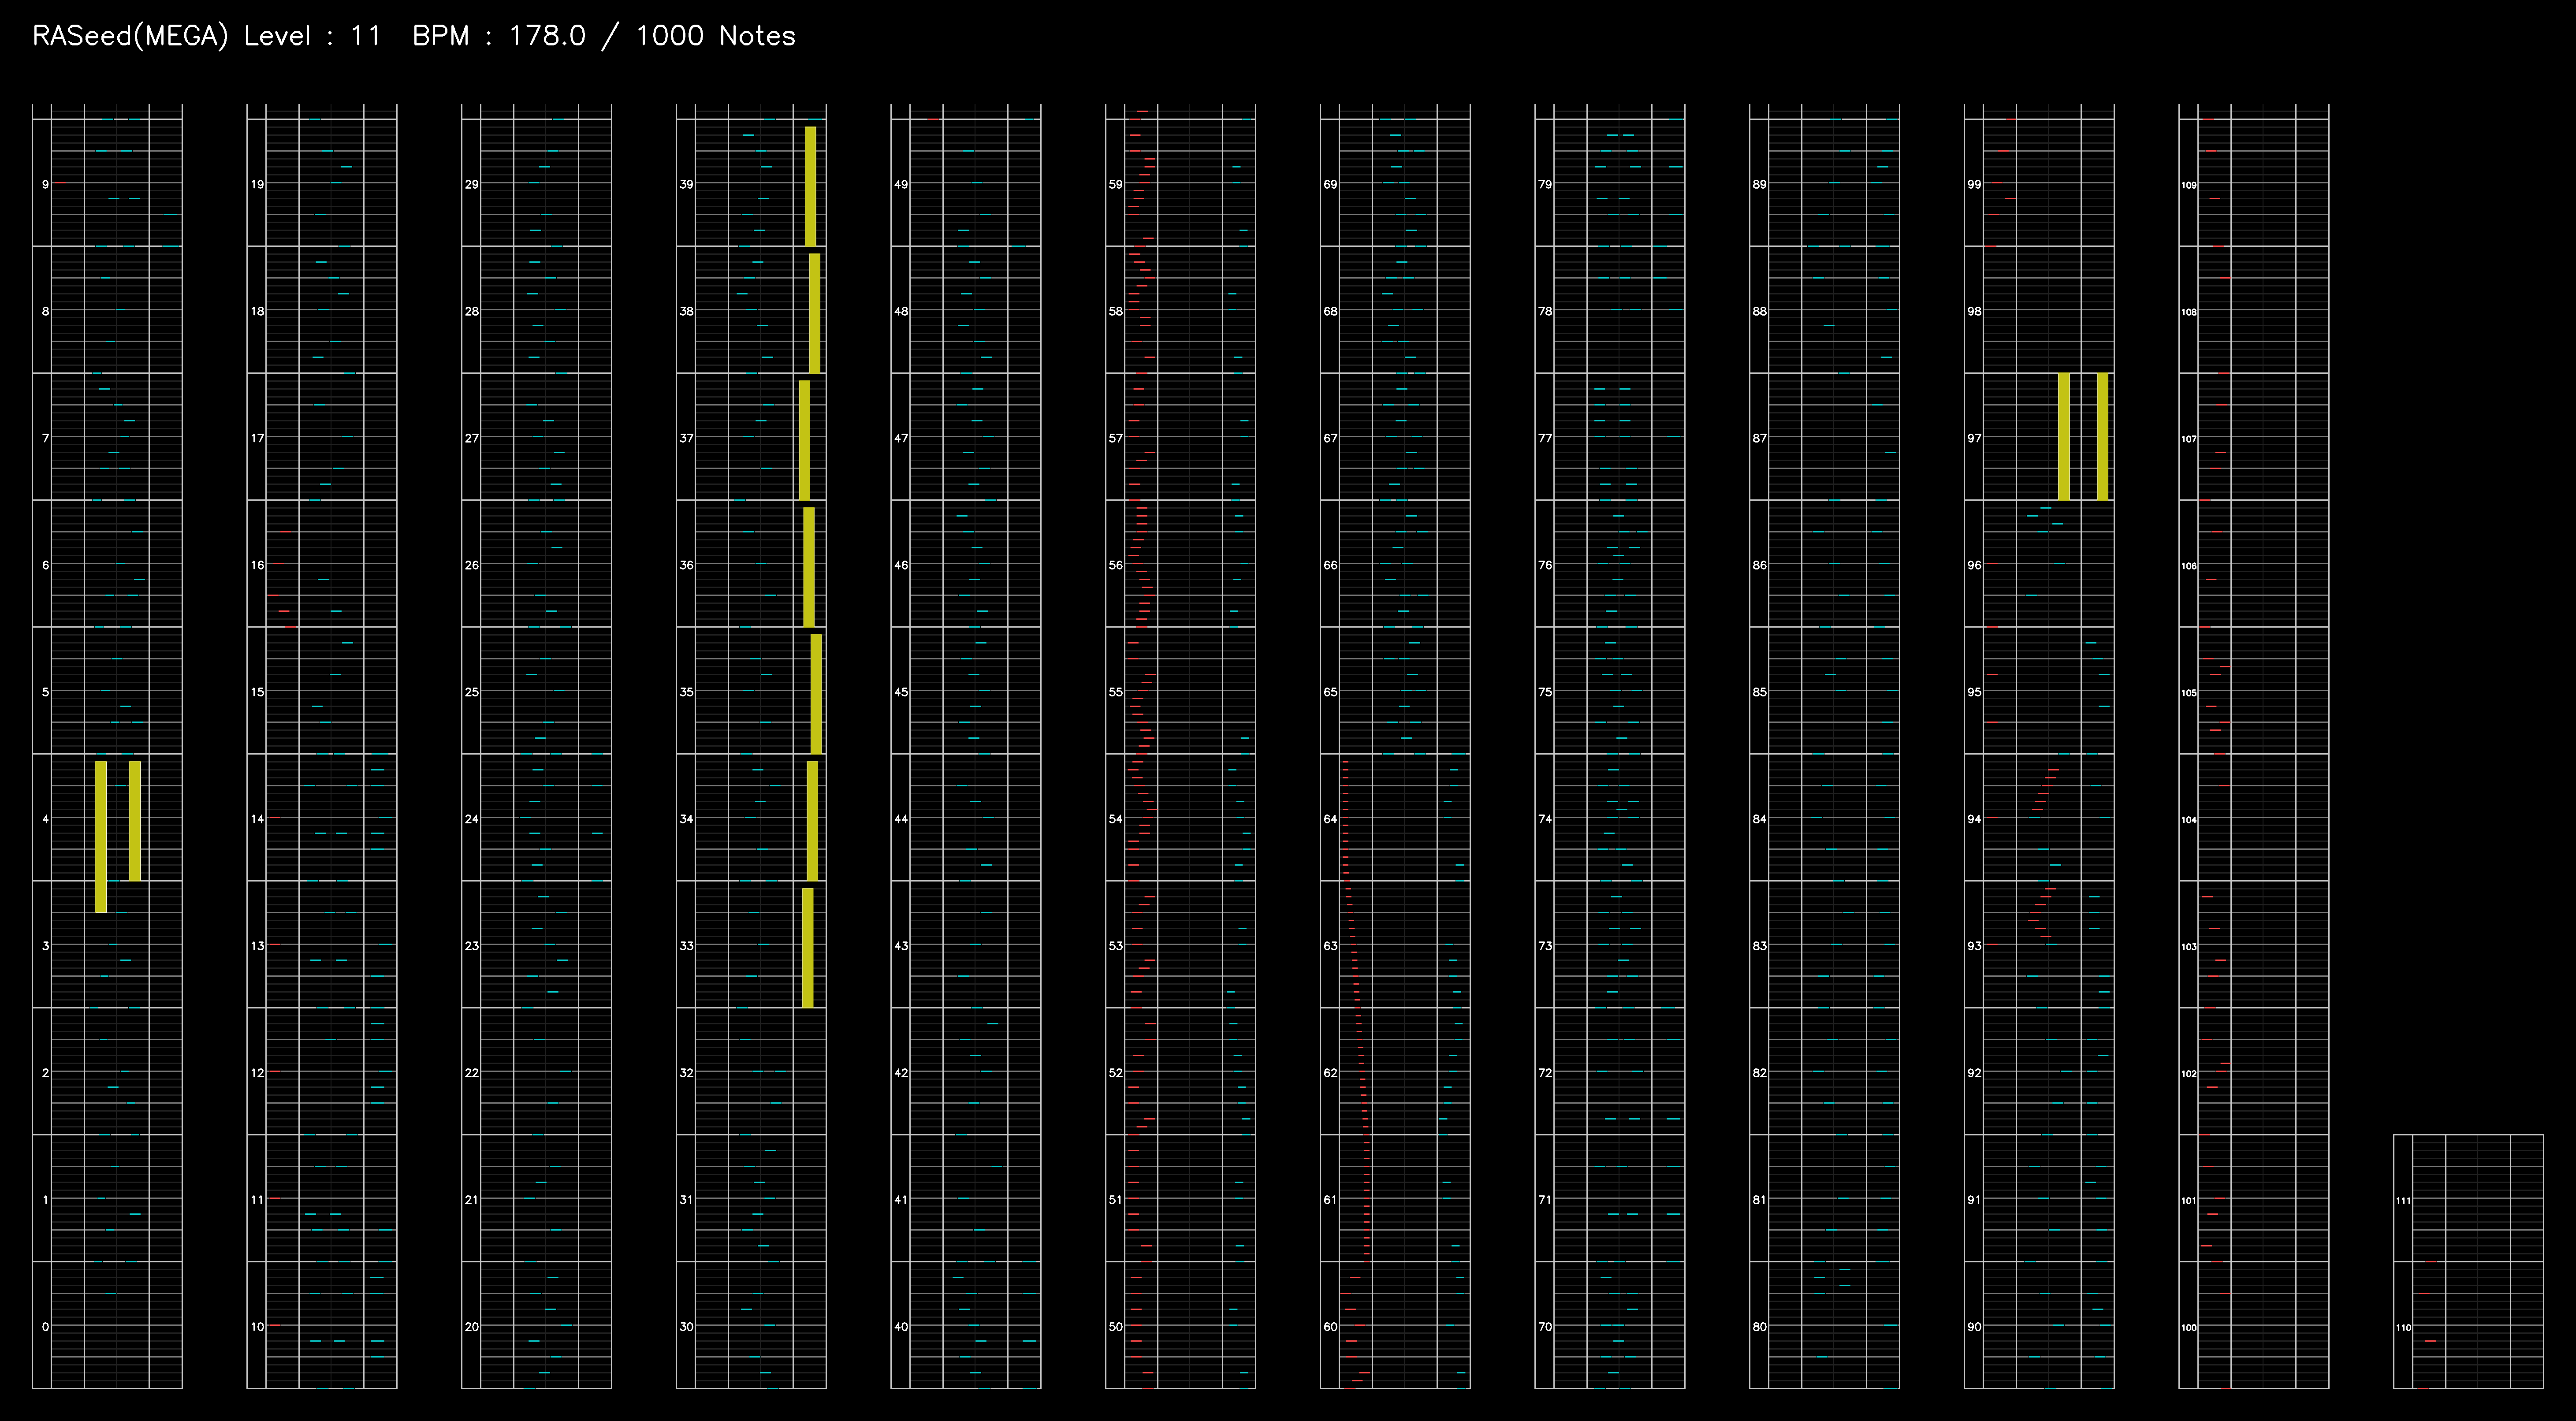This screenshot has width=2576, height=1421.
Task: Click measure number 13 label
Action: click(x=258, y=946)
